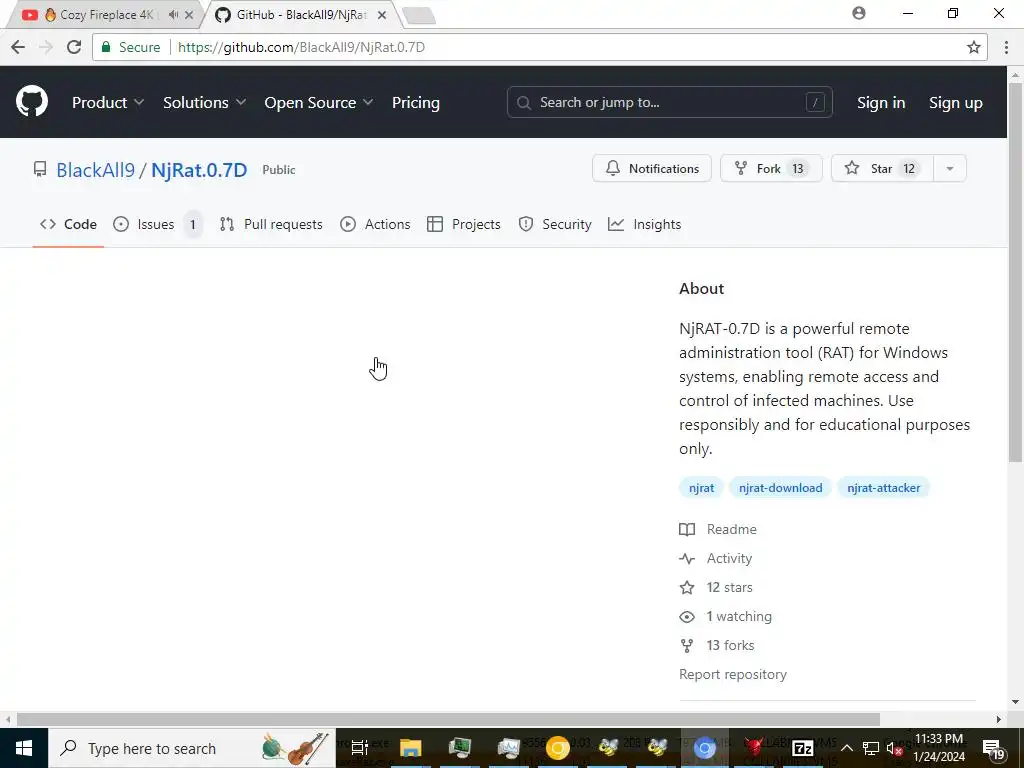The width and height of the screenshot is (1024, 768).
Task: Click the Sign in link
Action: 881,103
